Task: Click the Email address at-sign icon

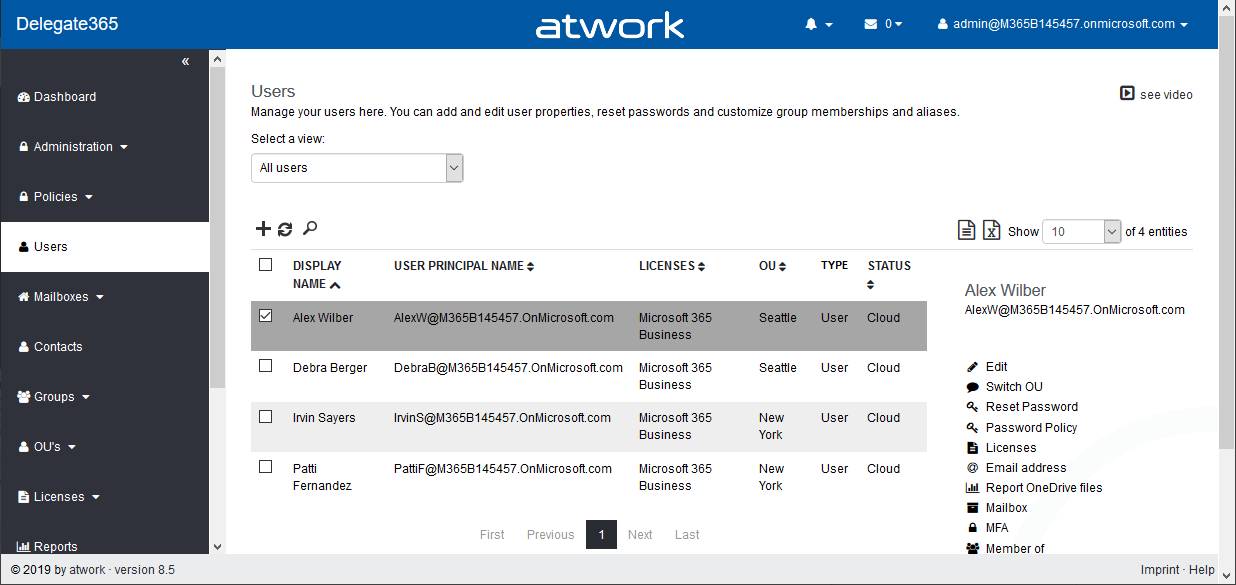Action: coord(972,467)
